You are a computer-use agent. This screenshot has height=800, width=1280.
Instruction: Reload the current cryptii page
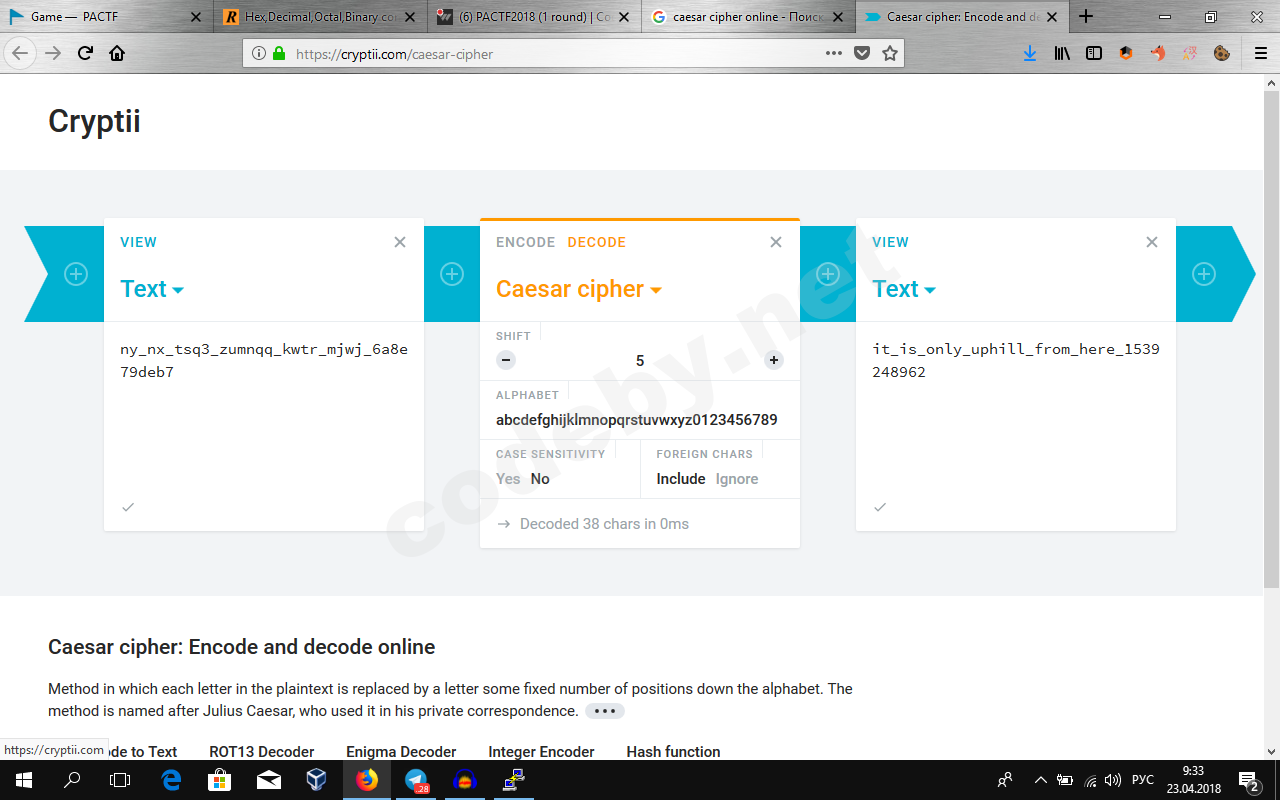coord(85,53)
